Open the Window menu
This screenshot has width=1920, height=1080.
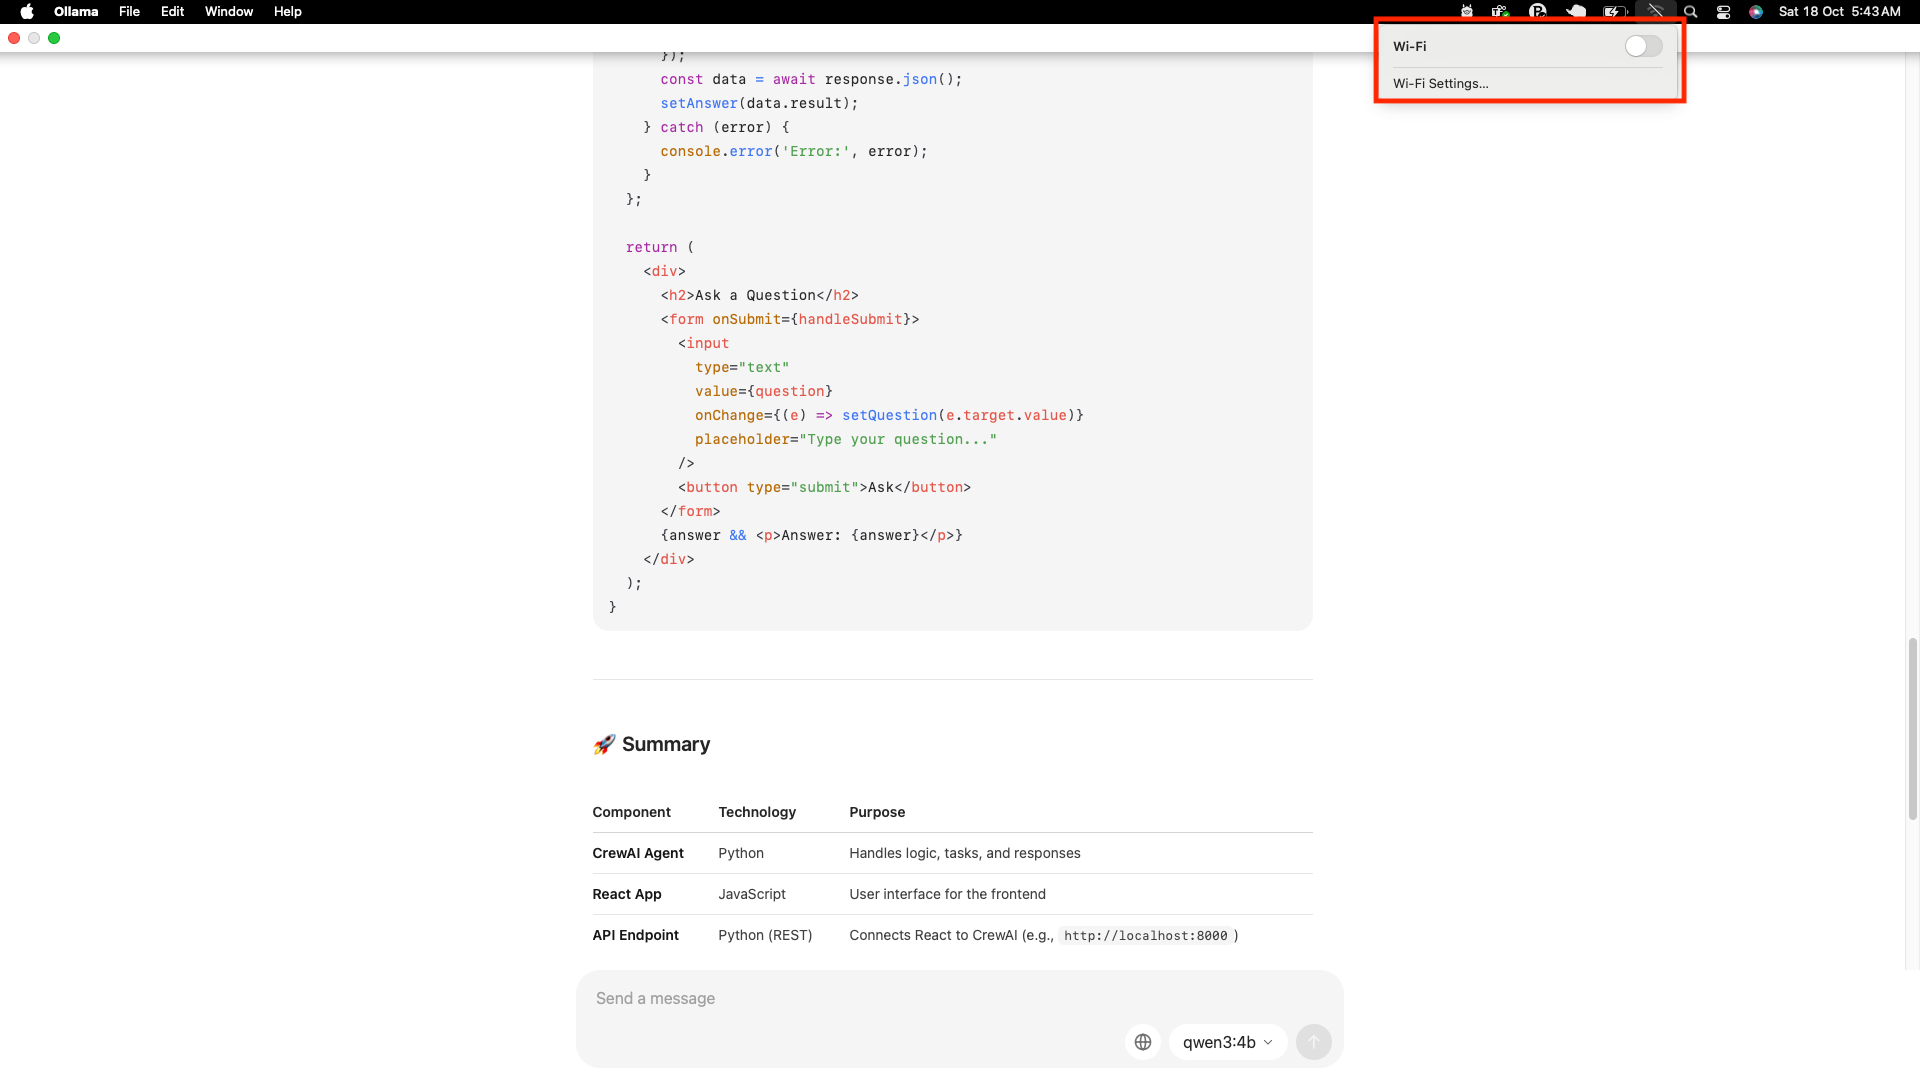coord(229,12)
